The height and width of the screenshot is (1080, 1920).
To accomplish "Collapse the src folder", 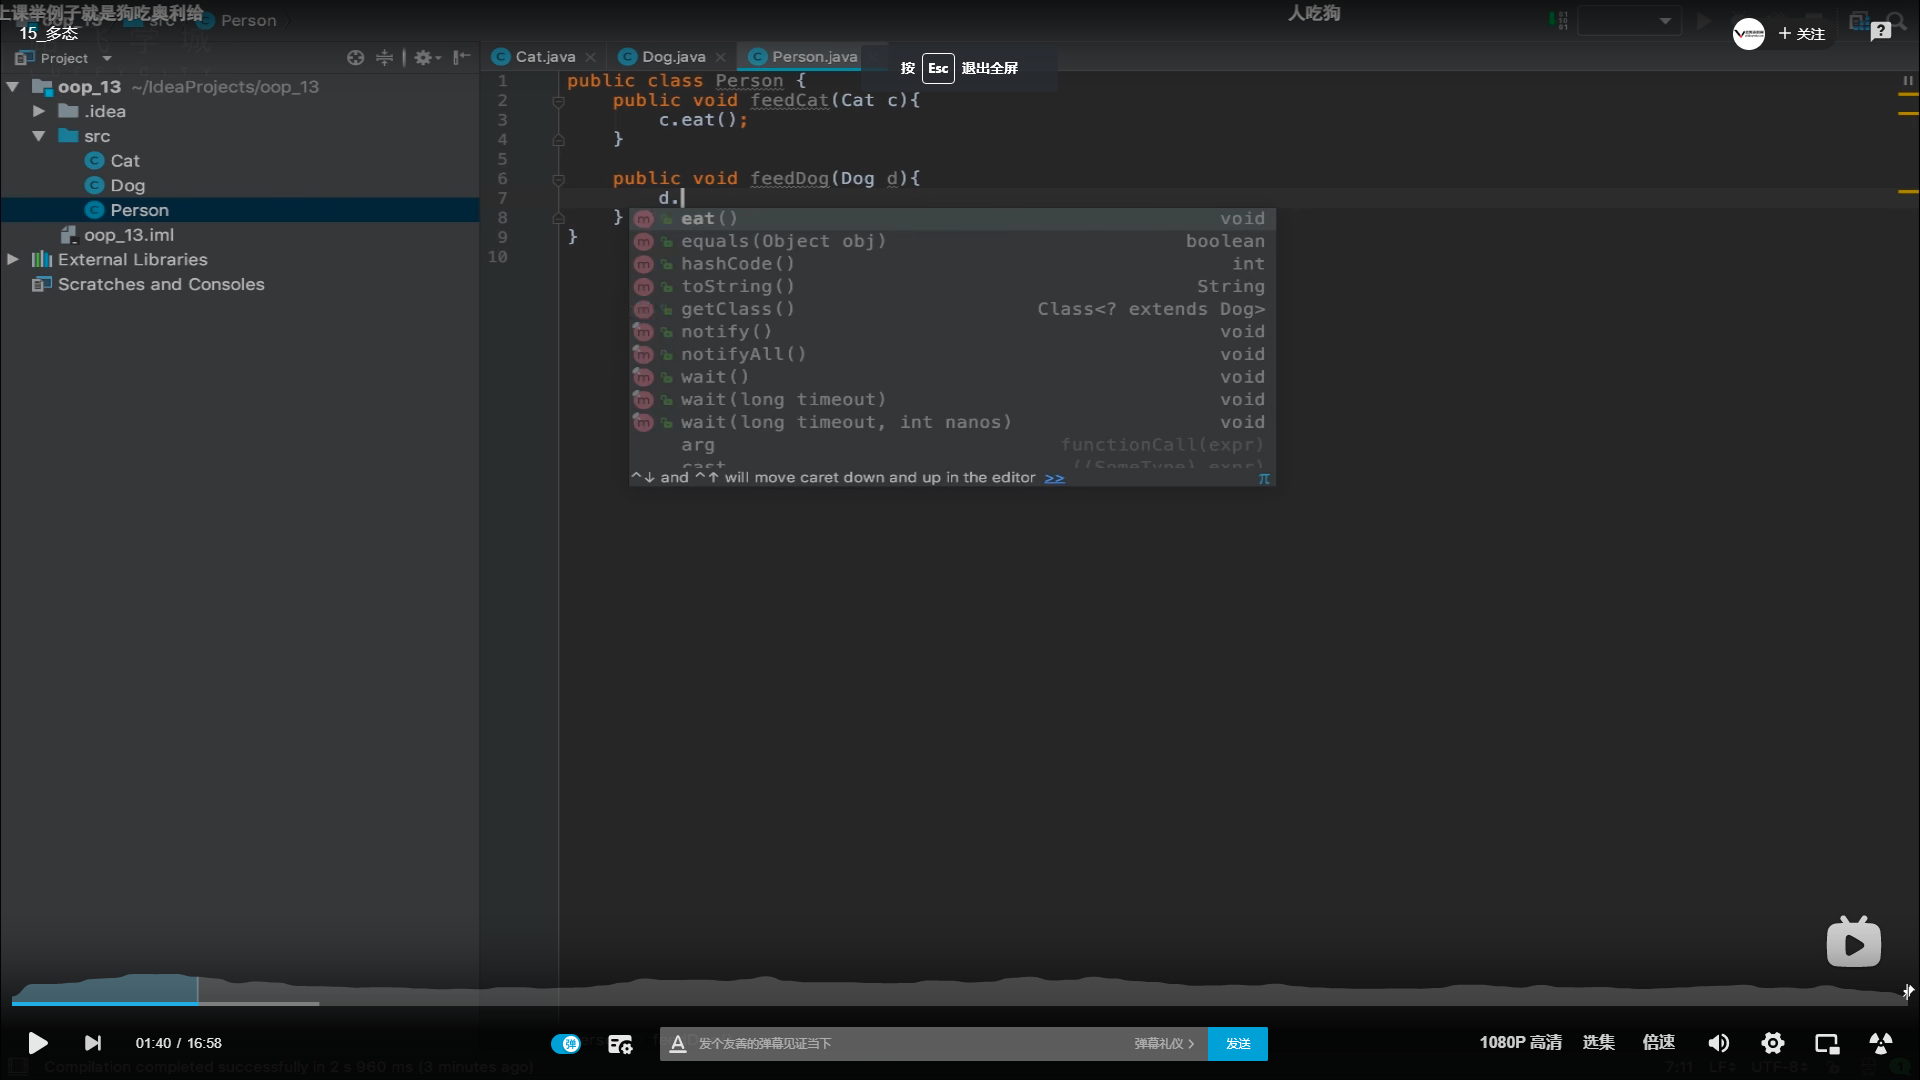I will (x=39, y=136).
